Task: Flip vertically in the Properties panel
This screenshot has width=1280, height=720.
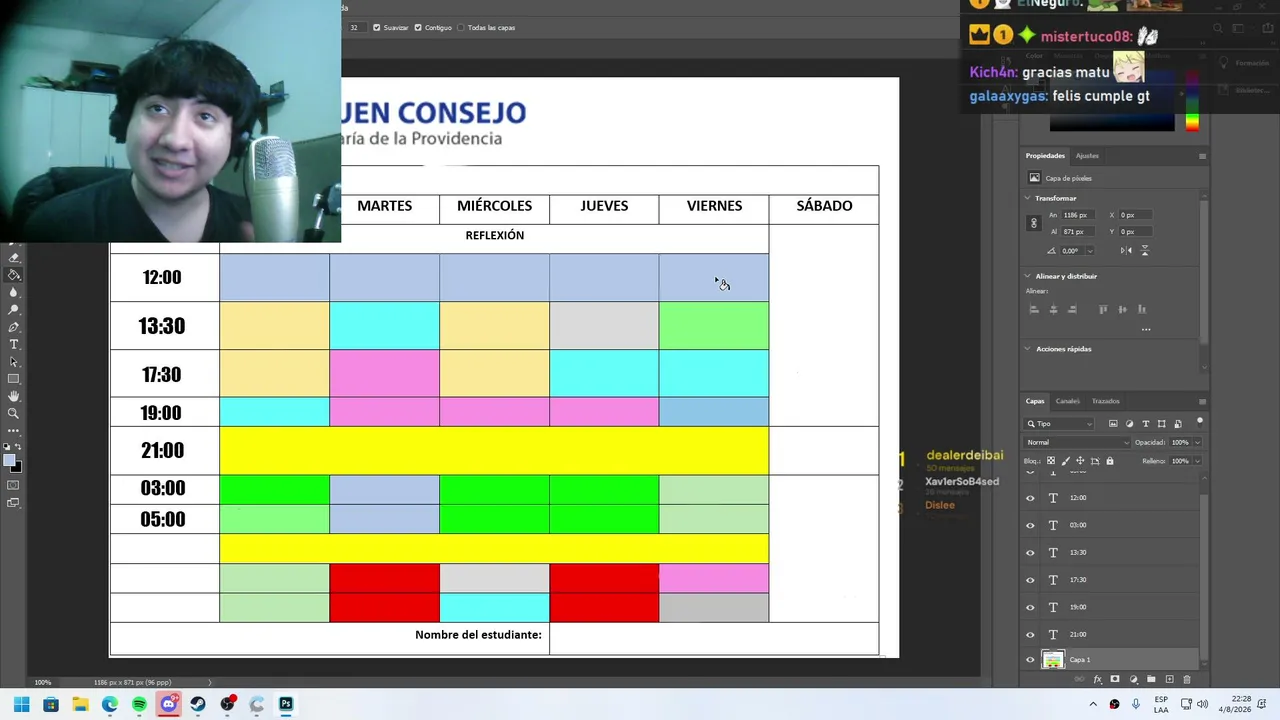Action: (x=1145, y=250)
